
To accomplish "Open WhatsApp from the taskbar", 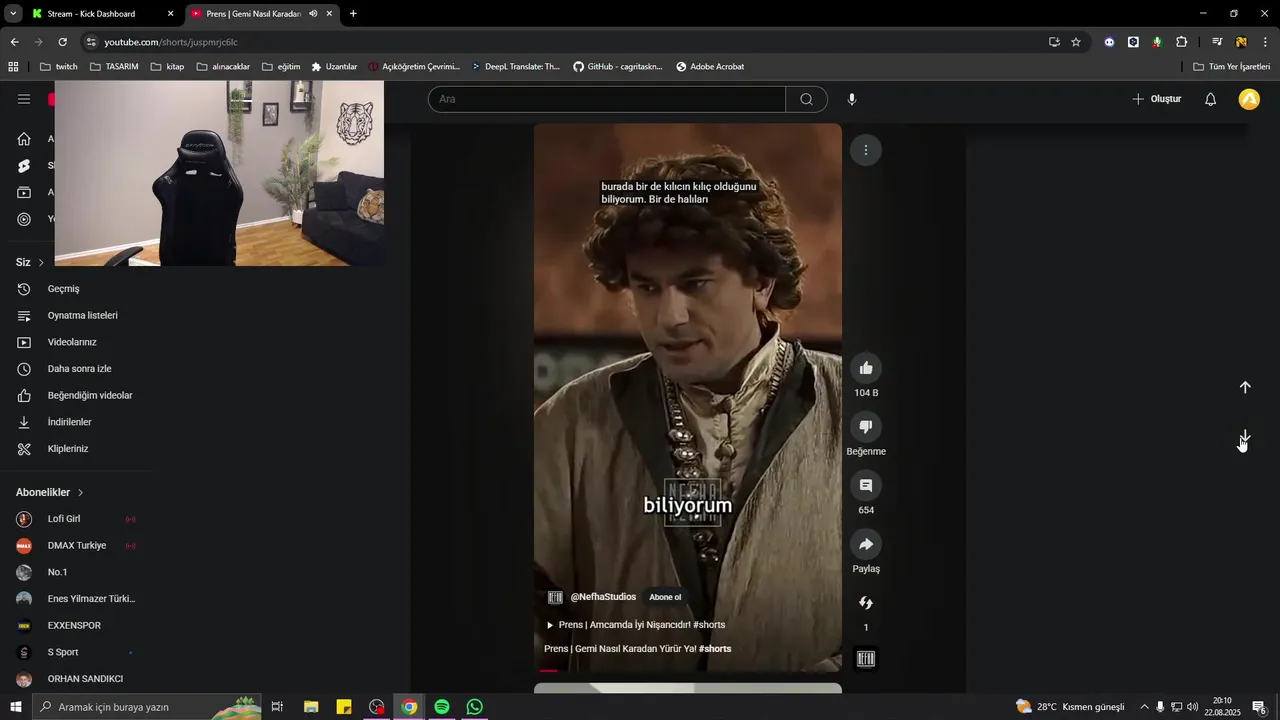I will (475, 707).
